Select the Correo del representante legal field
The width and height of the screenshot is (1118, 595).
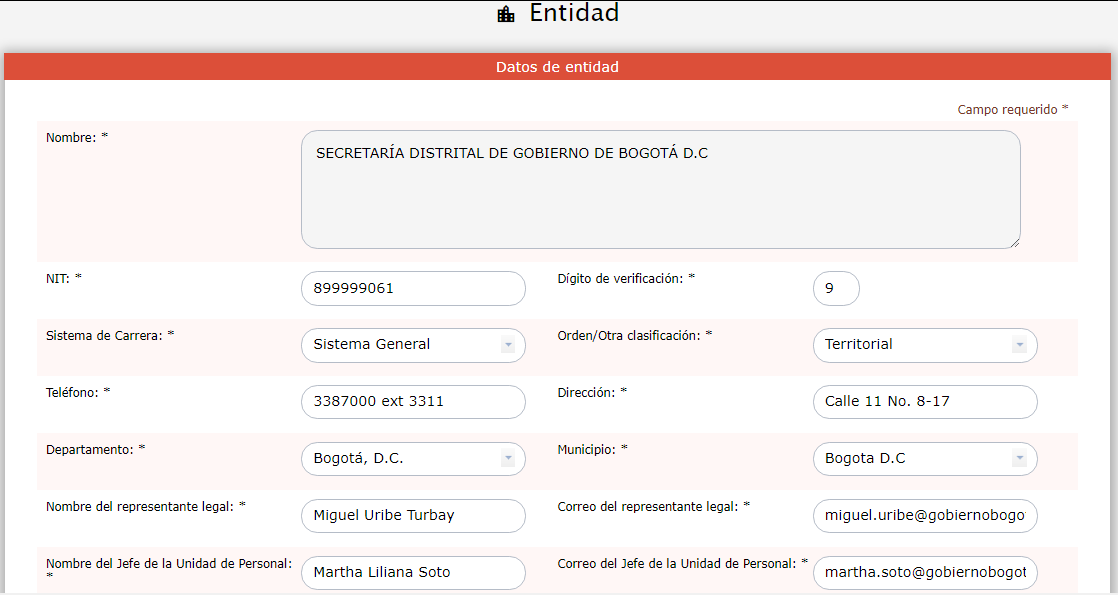(924, 516)
